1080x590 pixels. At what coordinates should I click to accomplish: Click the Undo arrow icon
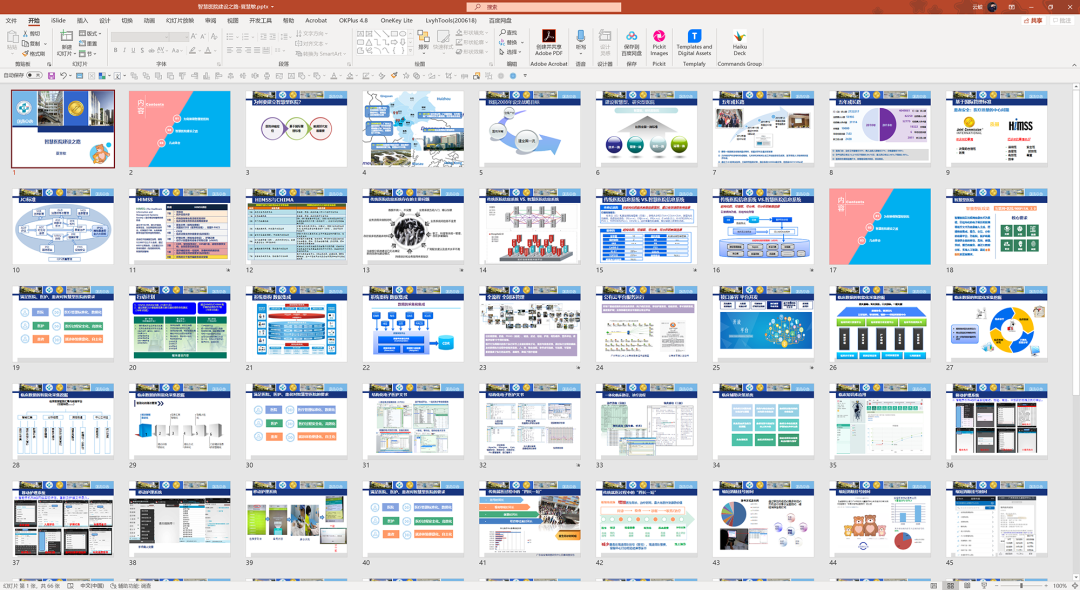pos(63,76)
